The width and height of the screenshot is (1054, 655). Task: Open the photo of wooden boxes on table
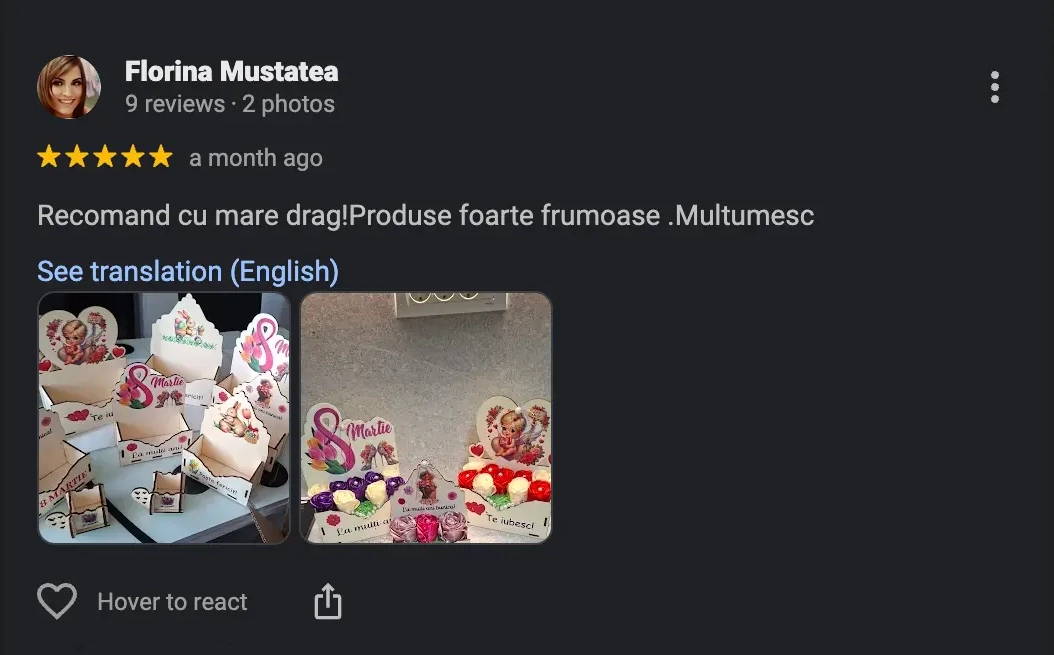point(164,418)
